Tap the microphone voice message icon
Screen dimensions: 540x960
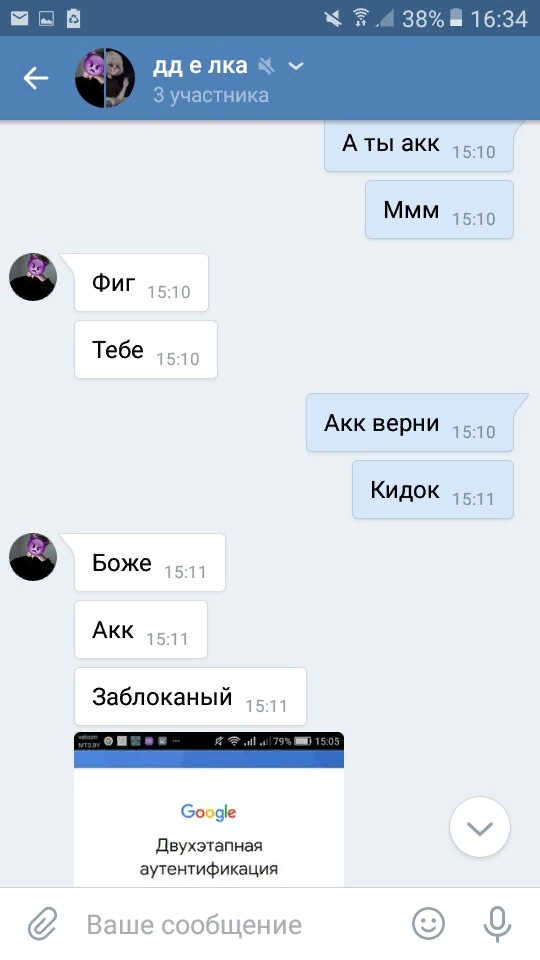point(497,924)
